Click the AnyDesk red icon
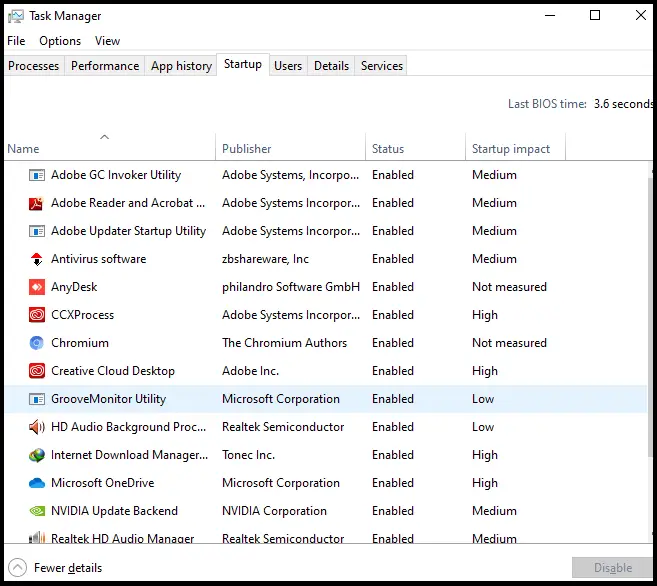This screenshot has height=586, width=657. 37,287
